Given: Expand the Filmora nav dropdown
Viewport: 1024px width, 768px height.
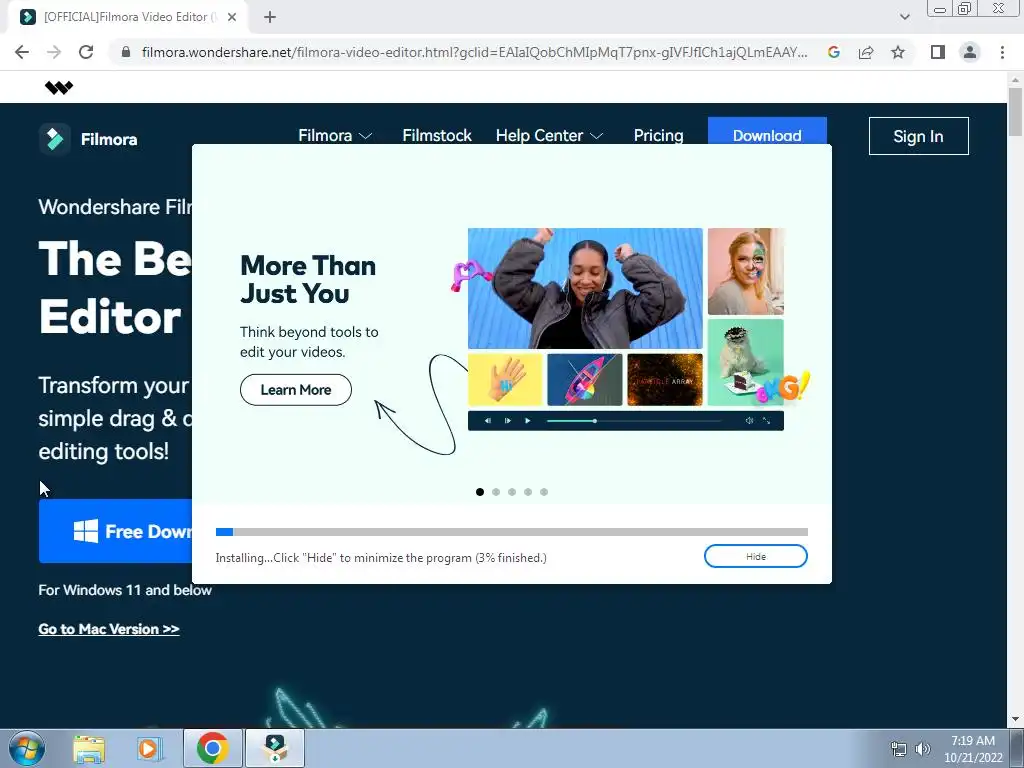Looking at the screenshot, I should 335,136.
